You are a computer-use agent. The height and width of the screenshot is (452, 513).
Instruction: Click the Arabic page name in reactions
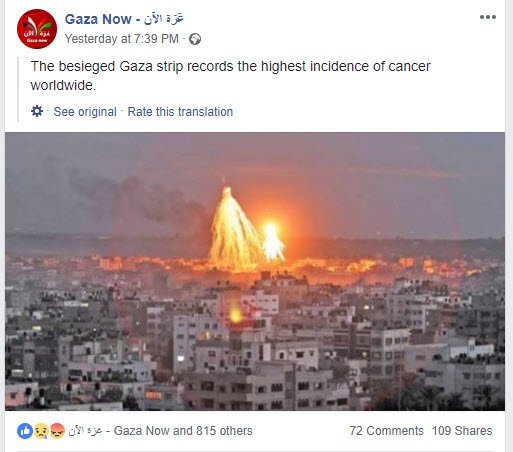click(x=85, y=431)
